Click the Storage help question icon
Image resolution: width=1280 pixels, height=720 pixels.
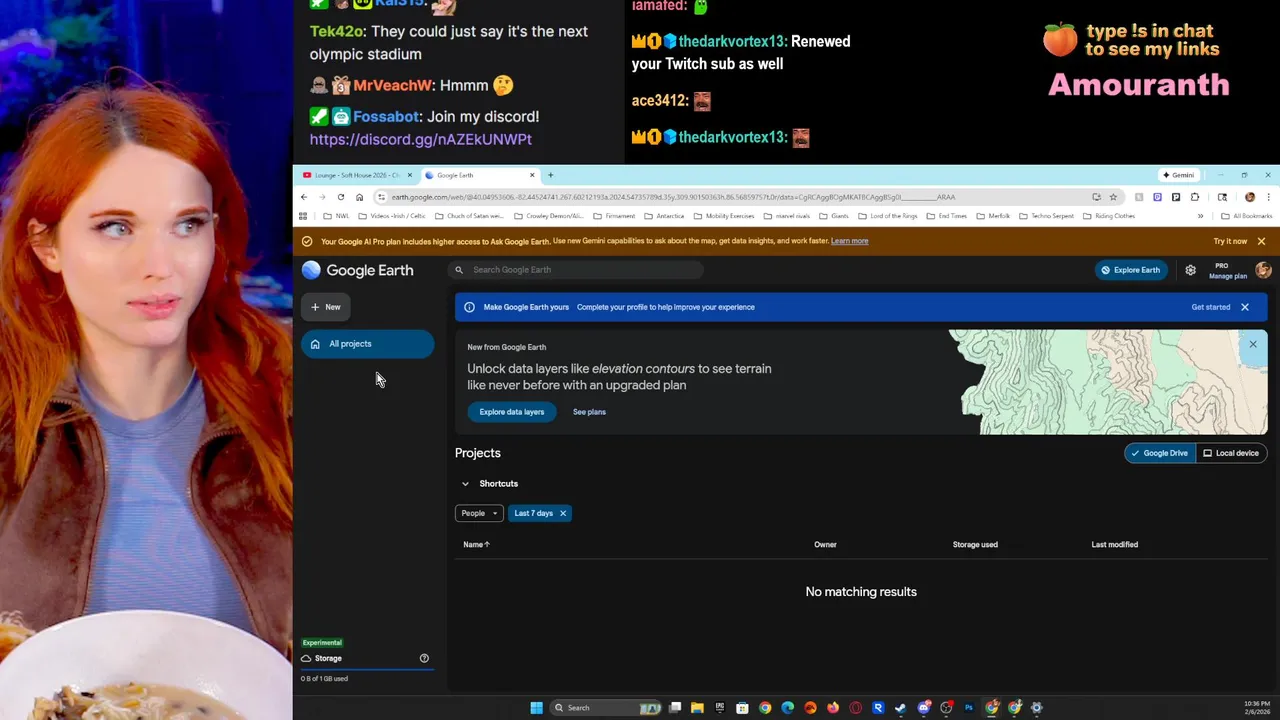tap(424, 658)
